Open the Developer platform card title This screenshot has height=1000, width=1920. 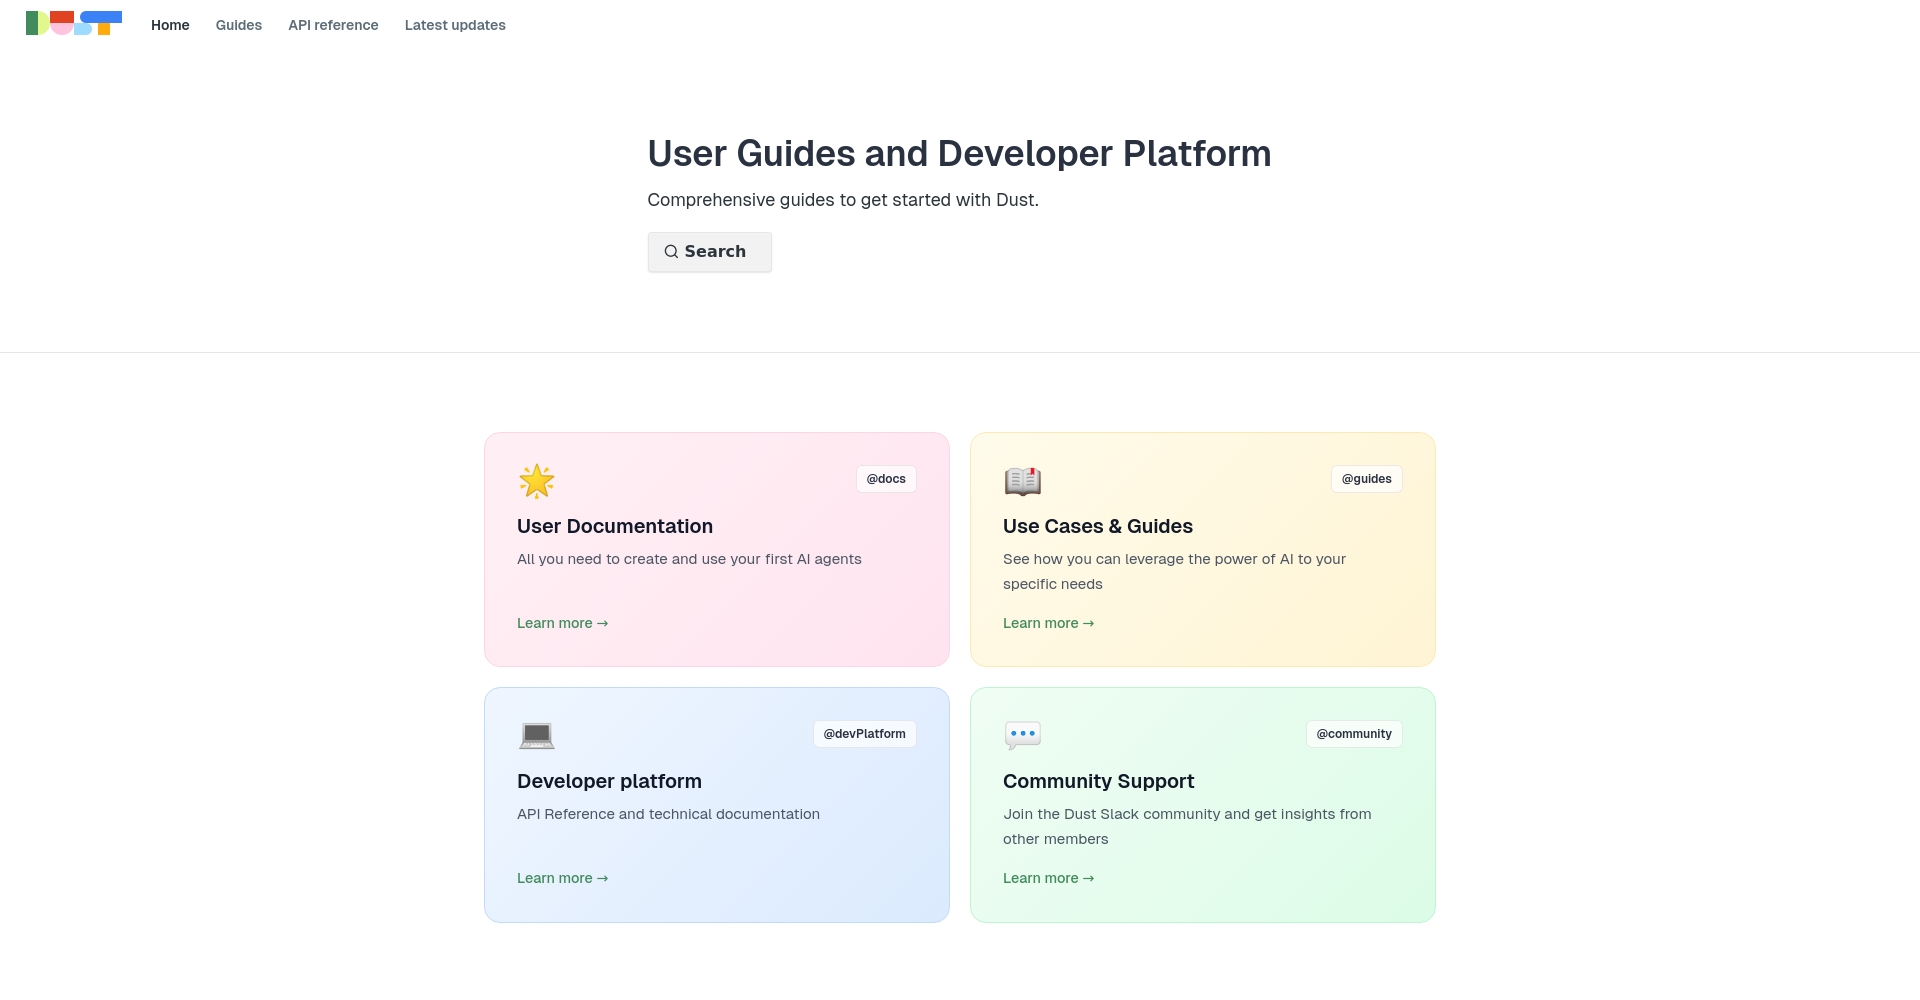click(609, 781)
